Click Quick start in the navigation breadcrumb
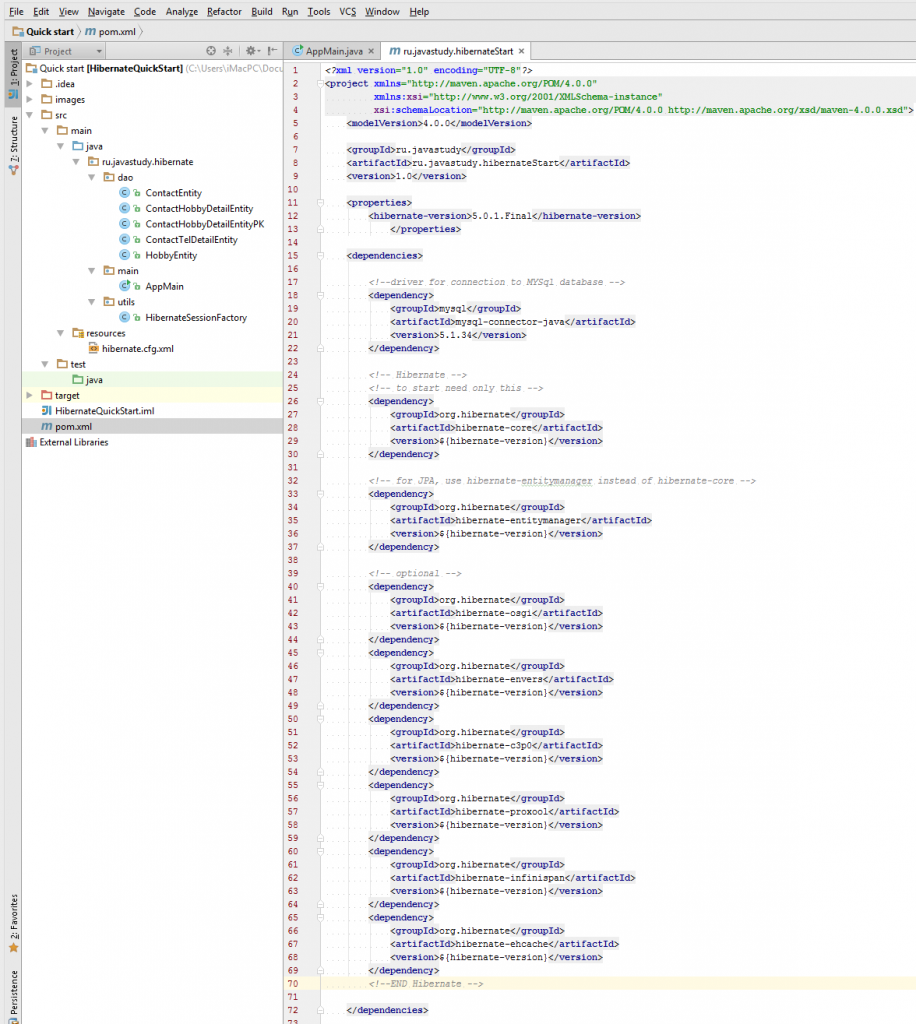The height and width of the screenshot is (1024, 916). [49, 31]
